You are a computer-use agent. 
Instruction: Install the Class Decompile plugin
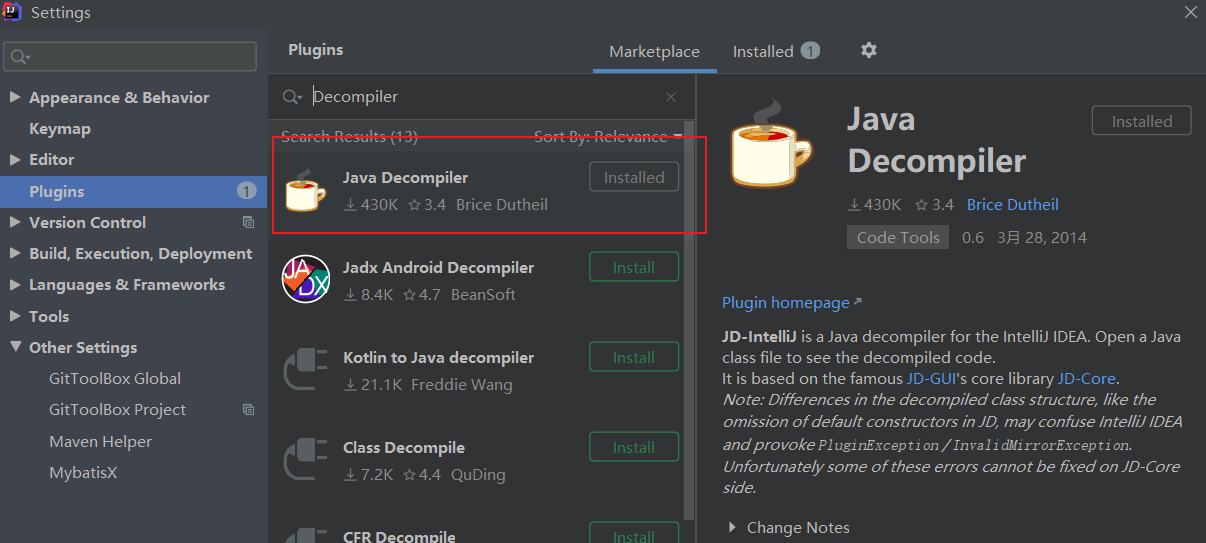click(x=634, y=447)
